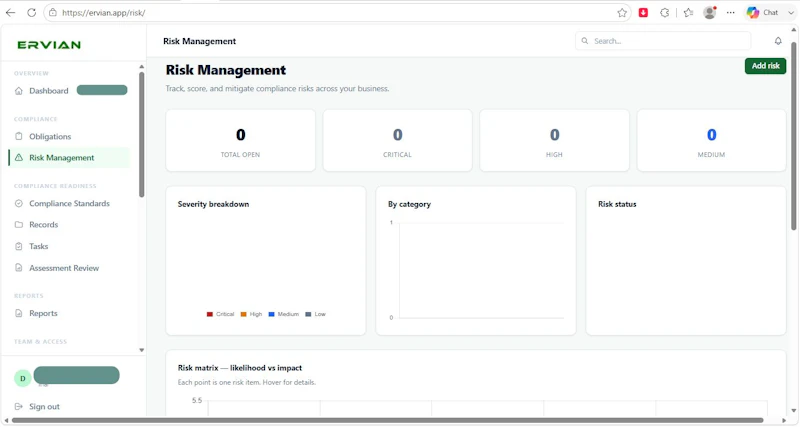The height and width of the screenshot is (427, 800).
Task: Toggle High legend orange swatch
Action: tap(243, 314)
